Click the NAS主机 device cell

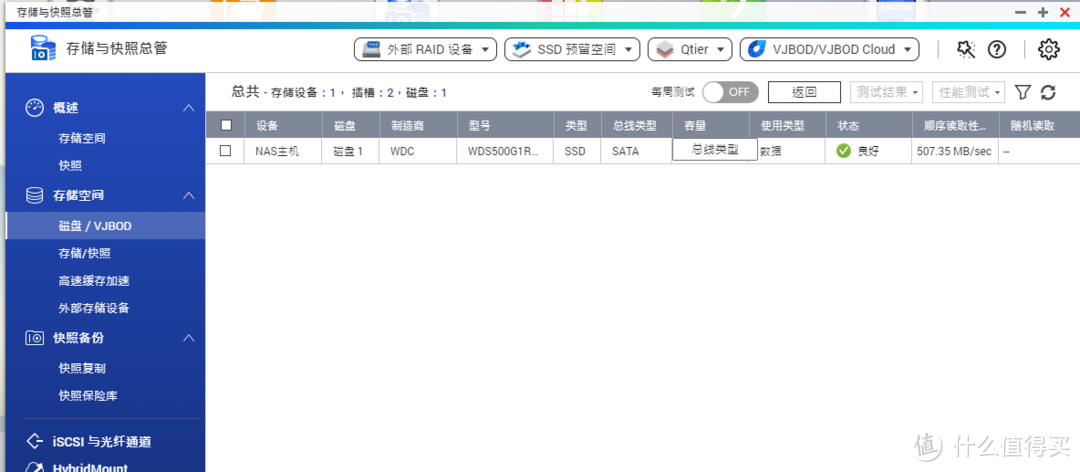tap(283, 151)
